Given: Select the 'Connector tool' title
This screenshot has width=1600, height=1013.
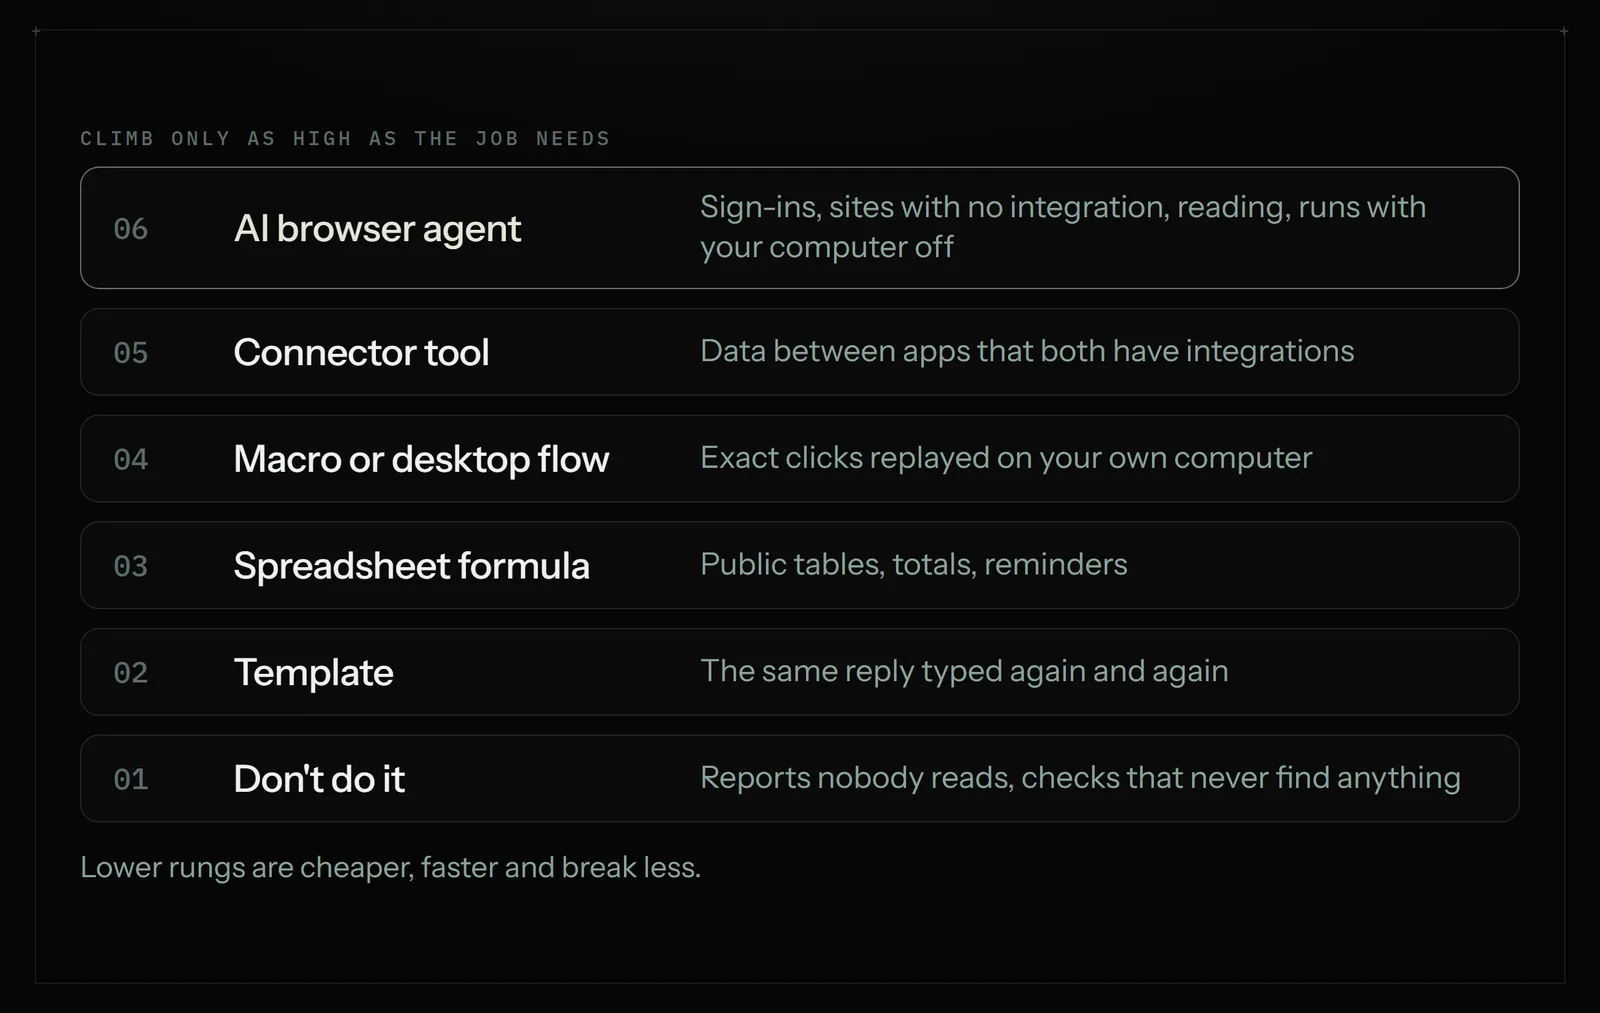Looking at the screenshot, I should [x=361, y=352].
